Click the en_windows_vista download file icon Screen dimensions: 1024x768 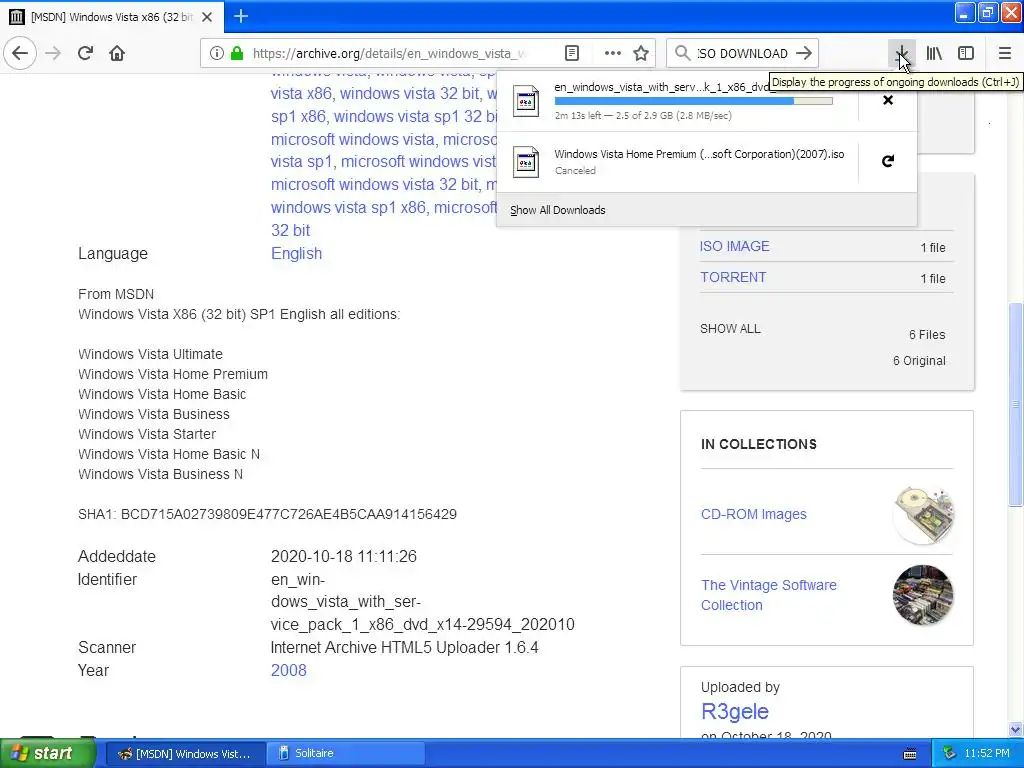click(x=526, y=101)
